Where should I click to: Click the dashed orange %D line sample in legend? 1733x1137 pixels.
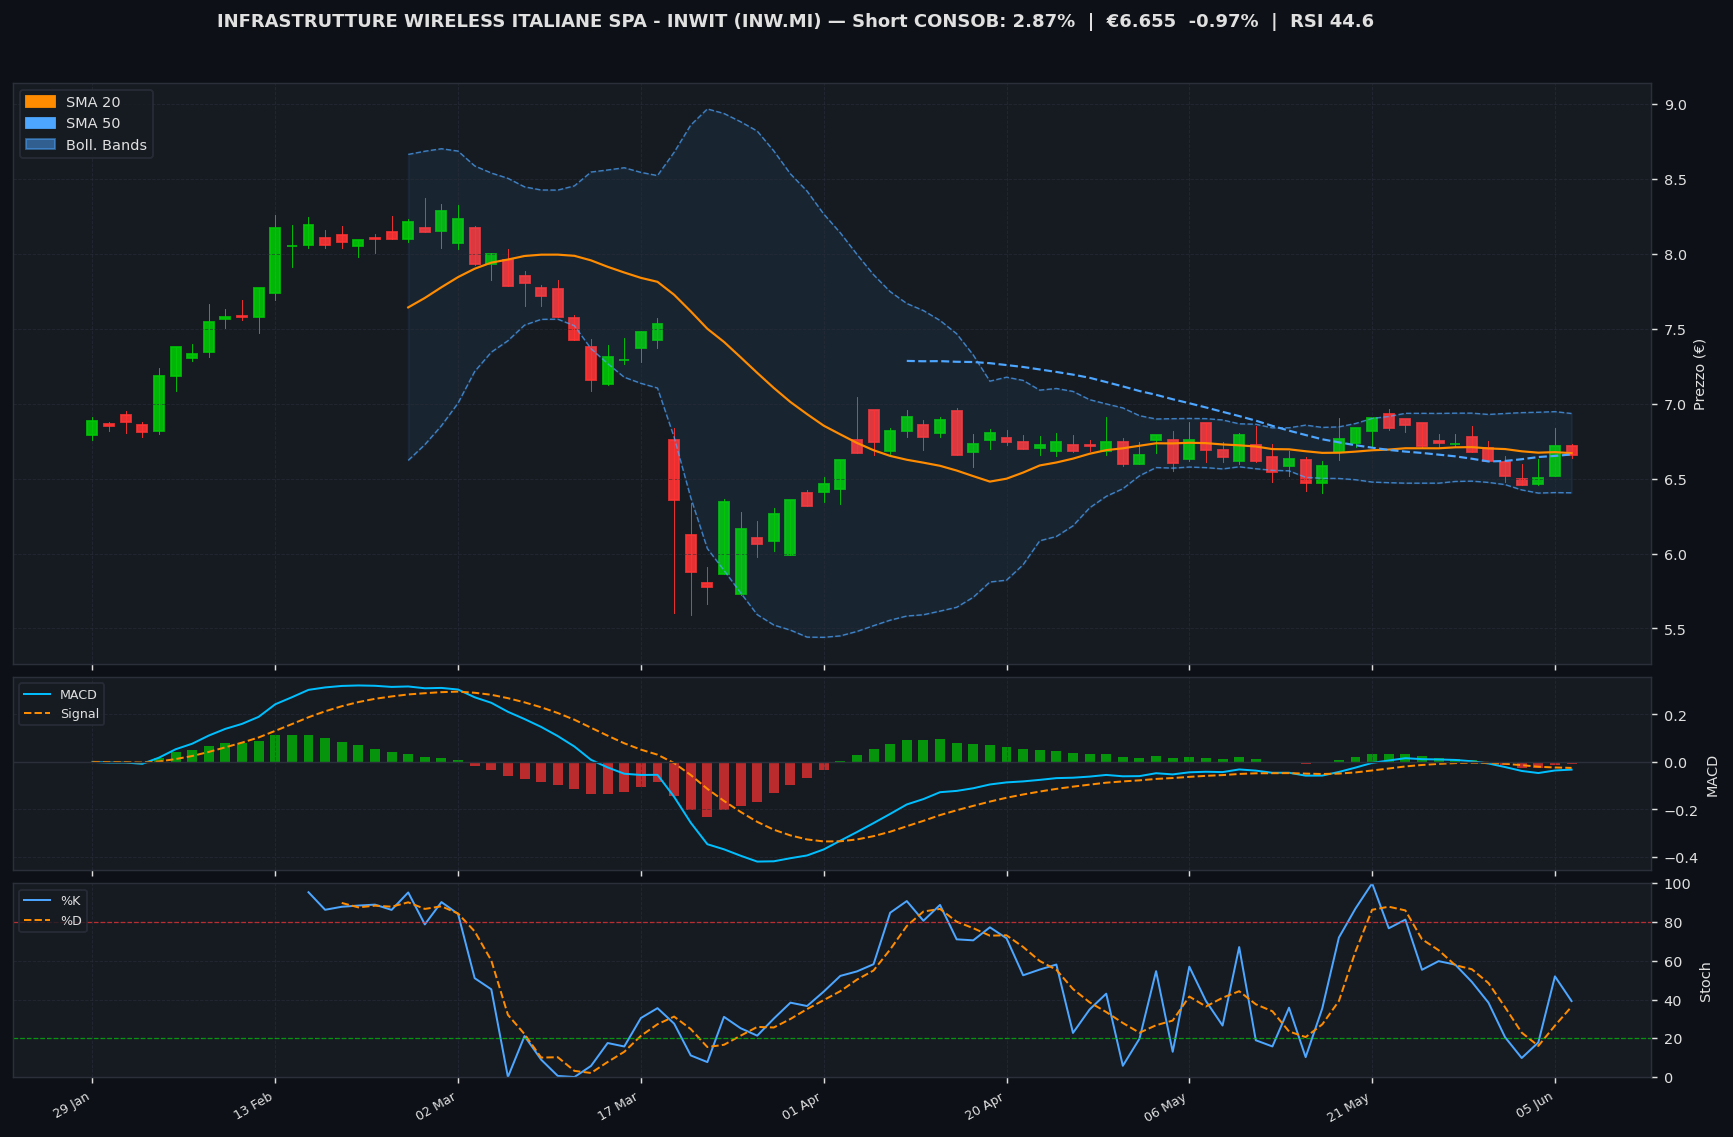[x=38, y=920]
